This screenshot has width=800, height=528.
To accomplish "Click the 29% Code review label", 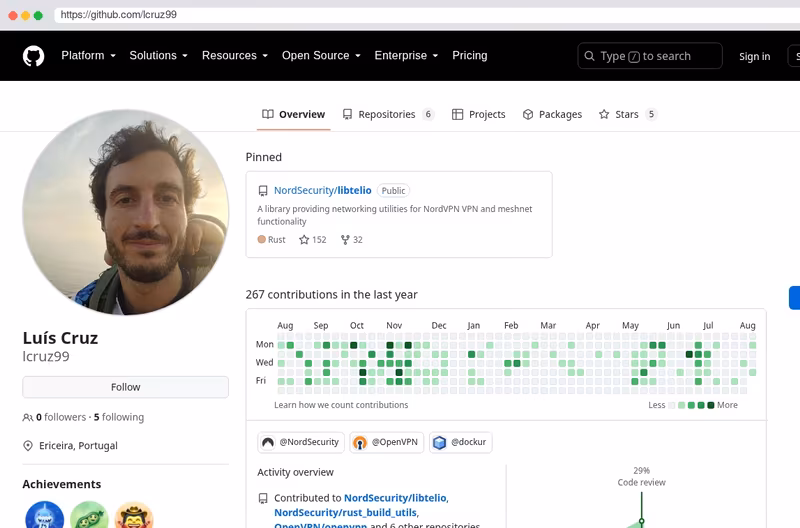I will [641, 476].
